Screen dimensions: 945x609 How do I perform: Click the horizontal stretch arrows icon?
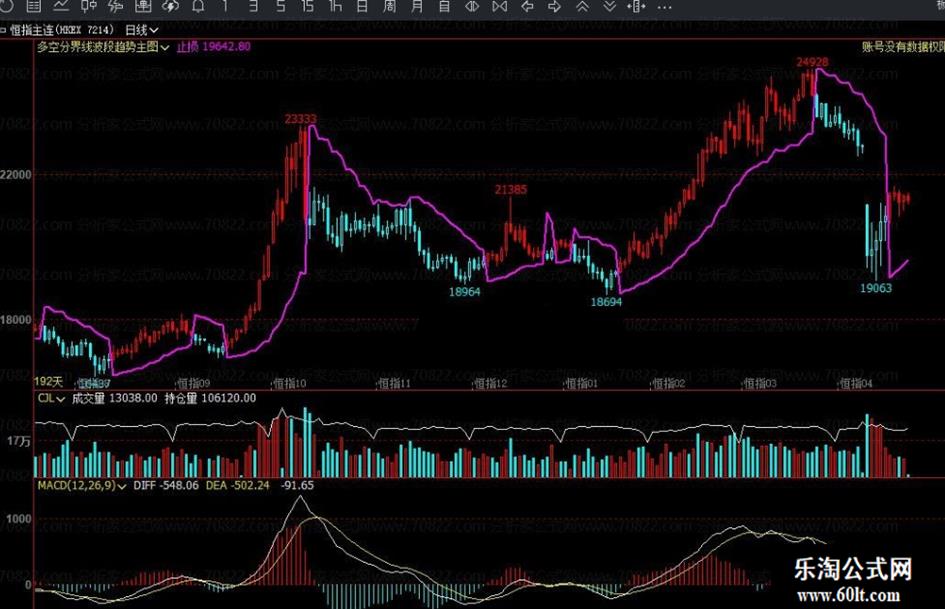point(636,6)
